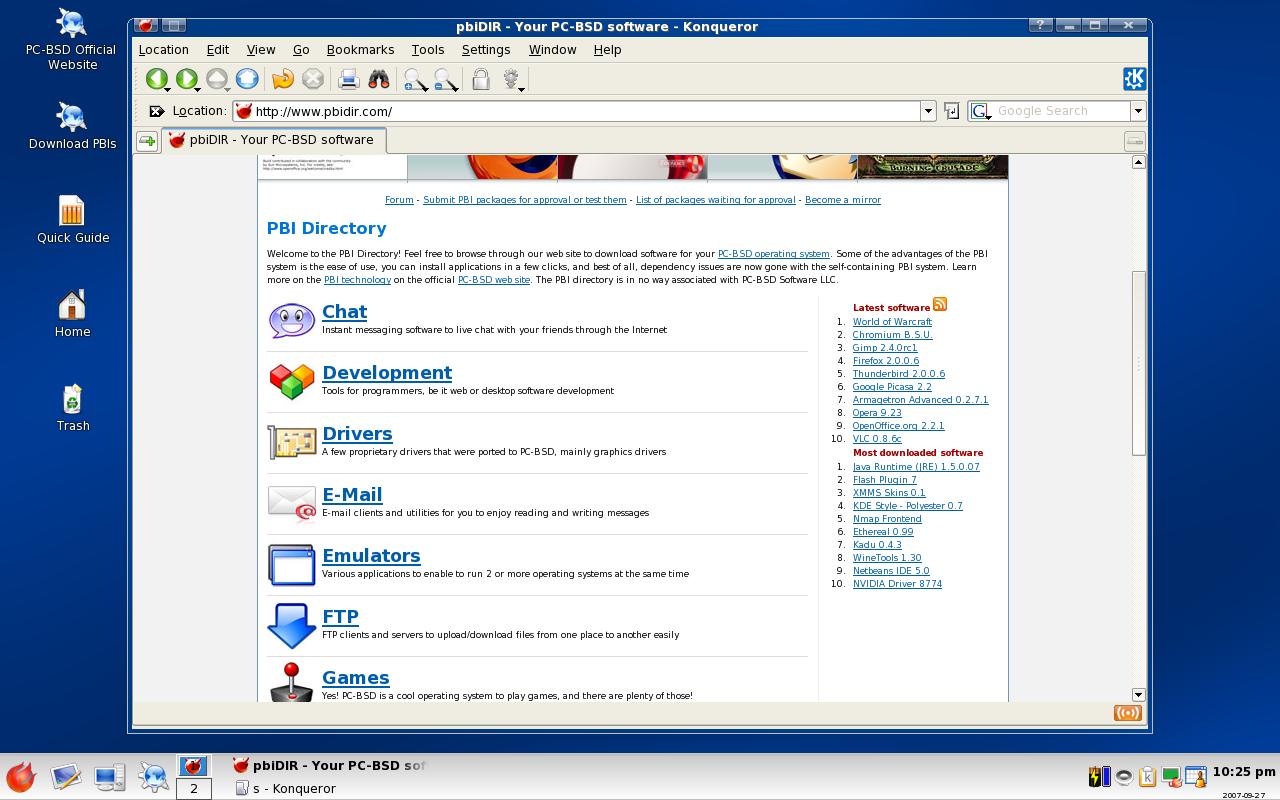Click the Security padlock toolbar icon
1280x800 pixels.
tap(481, 79)
